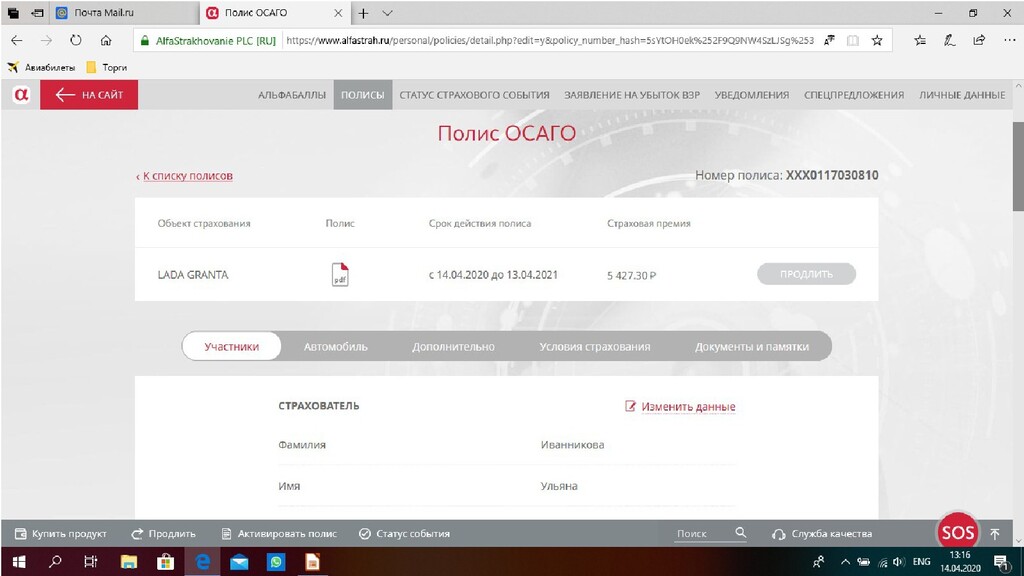Viewport: 1024px width, 576px height.
Task: Open the СПЕЦПРЕДЛОЖЕНИЯ menu item
Action: point(854,95)
